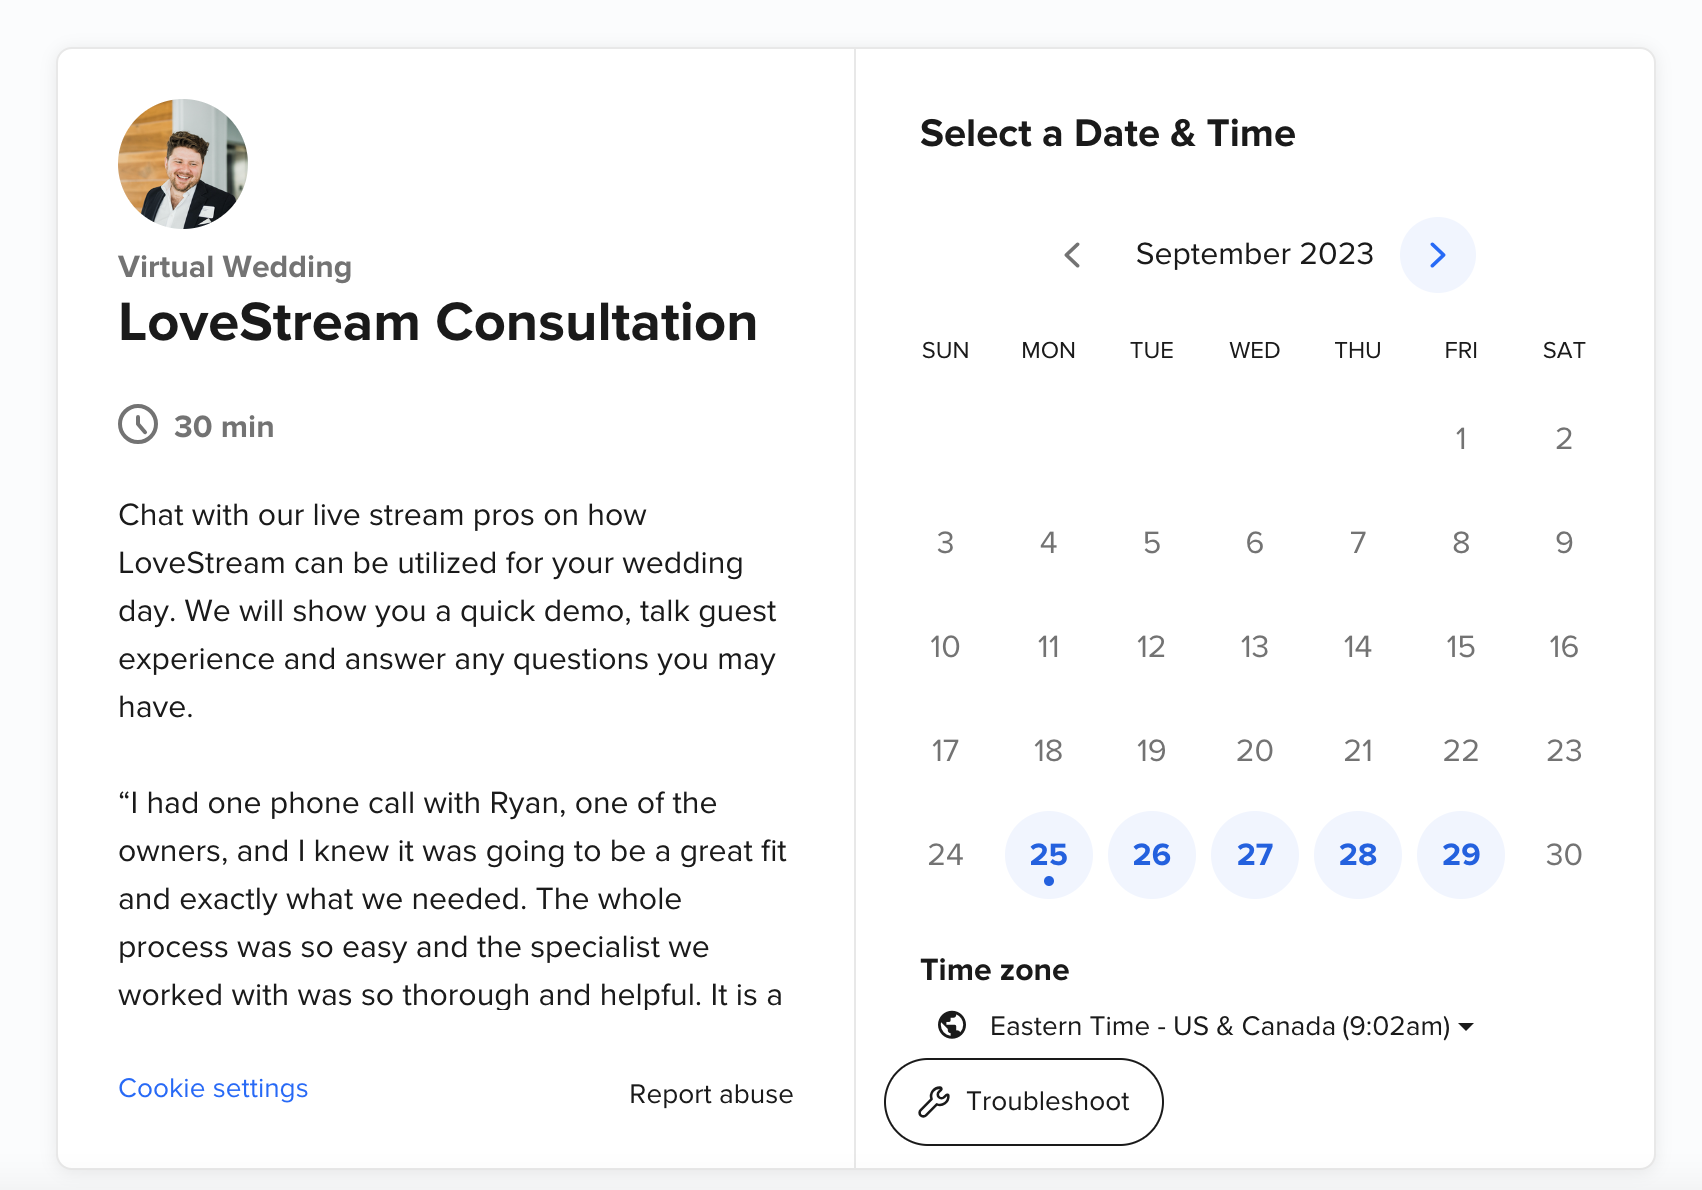Go to the next month arrow
Image resolution: width=1702 pixels, height=1190 pixels.
pos(1437,255)
